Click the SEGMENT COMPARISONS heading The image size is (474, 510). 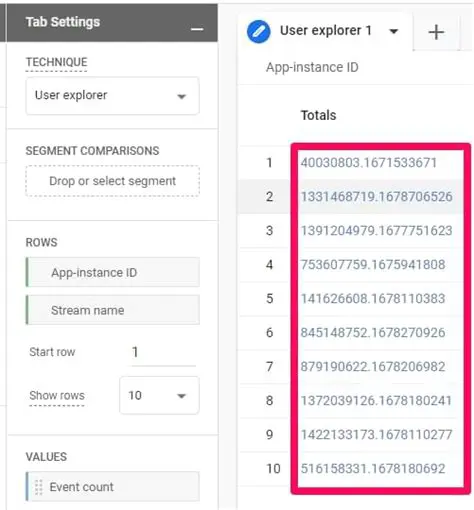click(92, 151)
